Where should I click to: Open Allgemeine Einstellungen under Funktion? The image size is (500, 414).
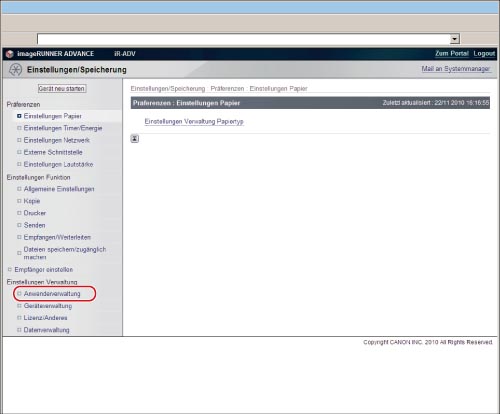[x=59, y=189]
